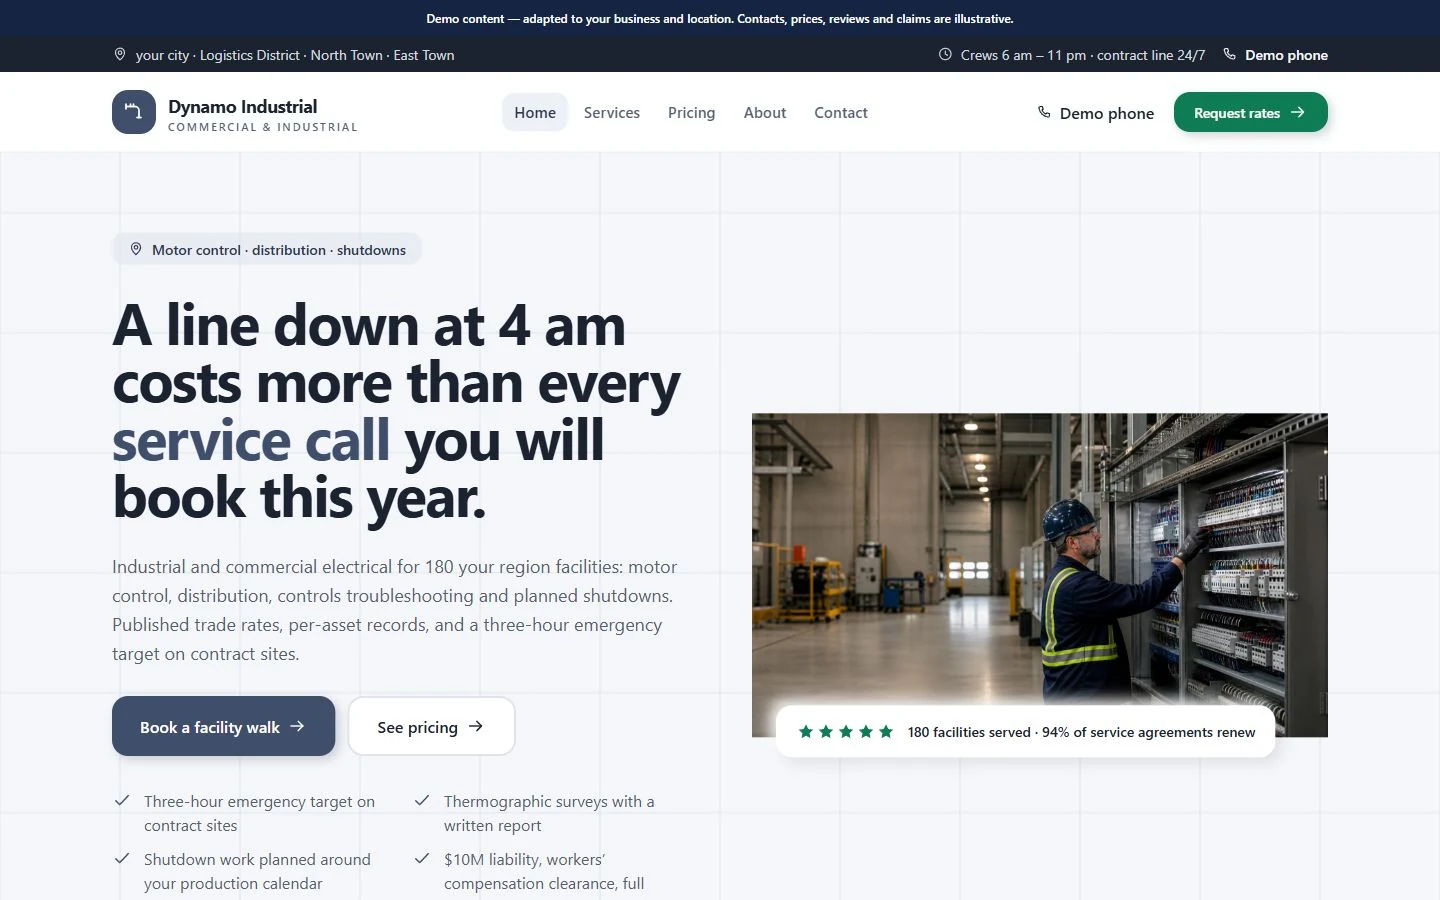Click the clock icon beside crew hours

(x=945, y=55)
